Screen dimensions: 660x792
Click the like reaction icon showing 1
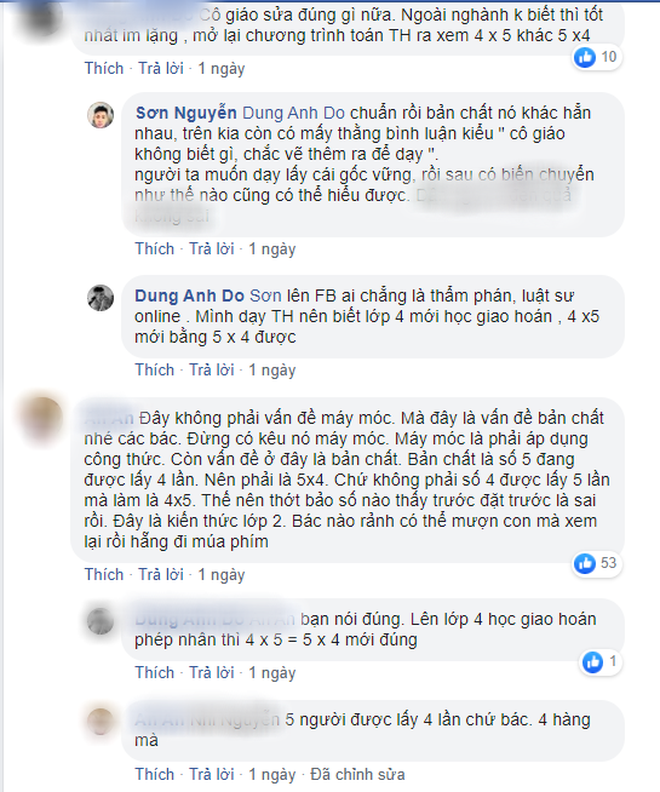(x=592, y=662)
